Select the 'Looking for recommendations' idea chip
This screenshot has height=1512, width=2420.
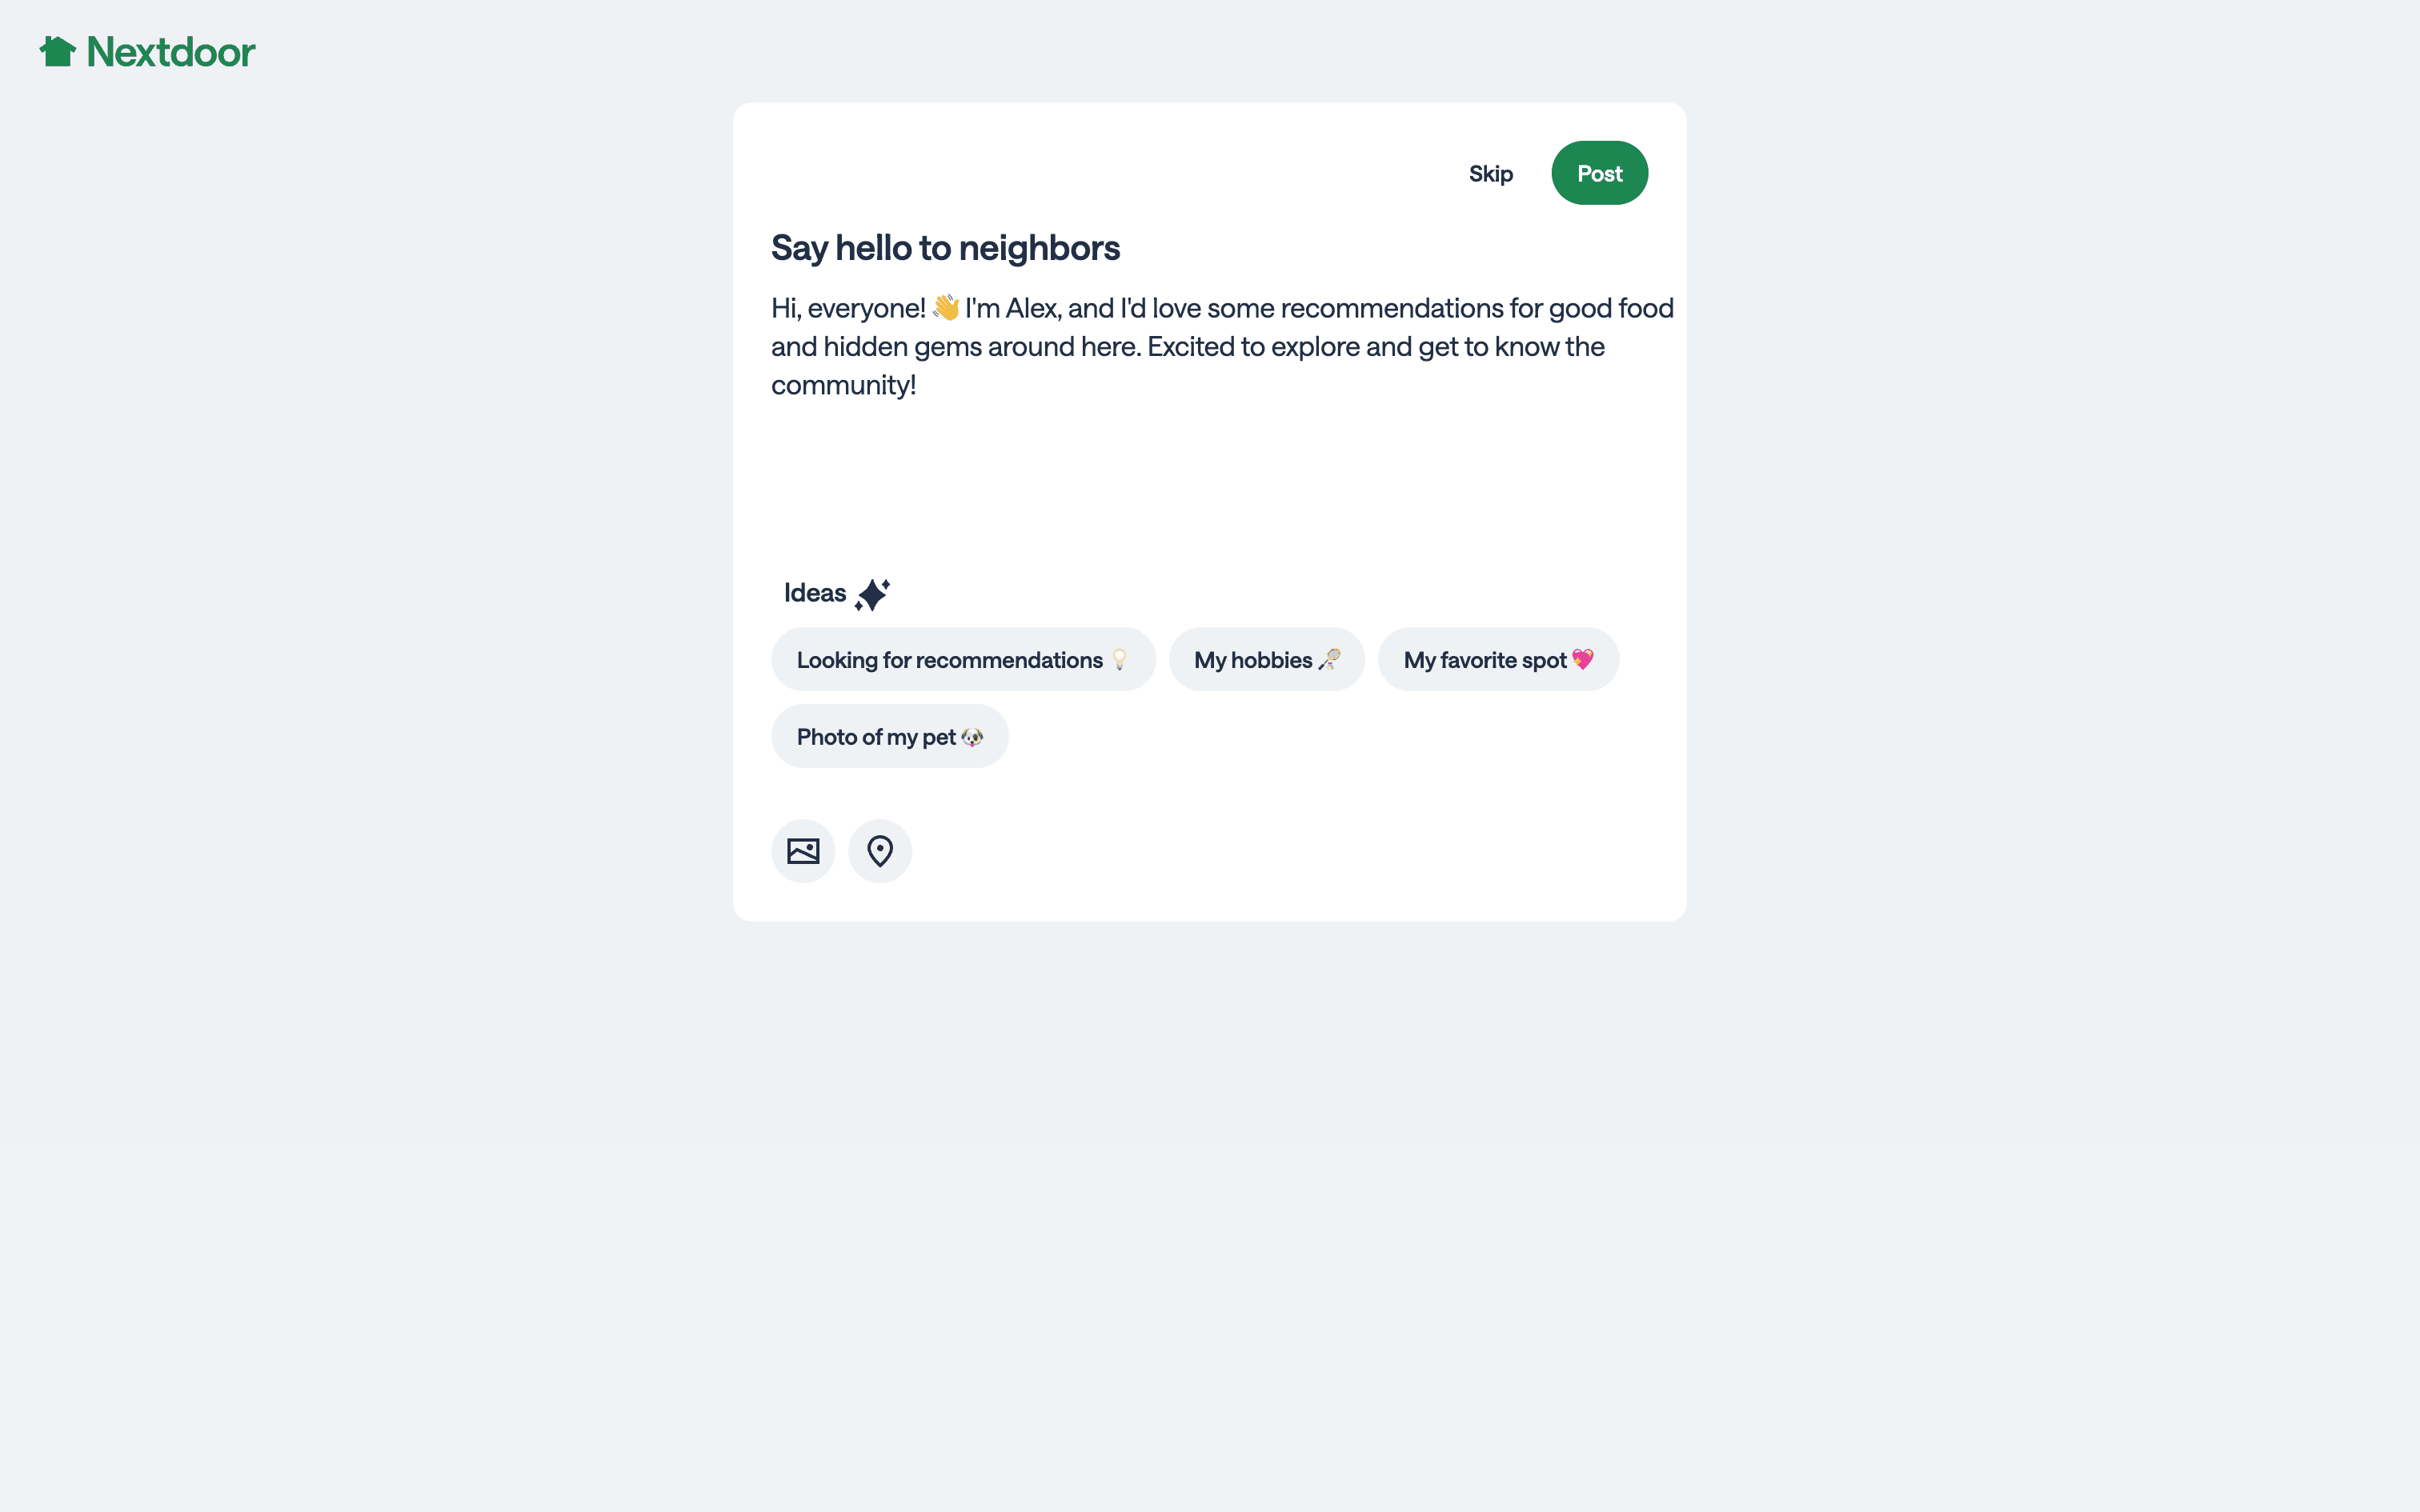(x=950, y=660)
